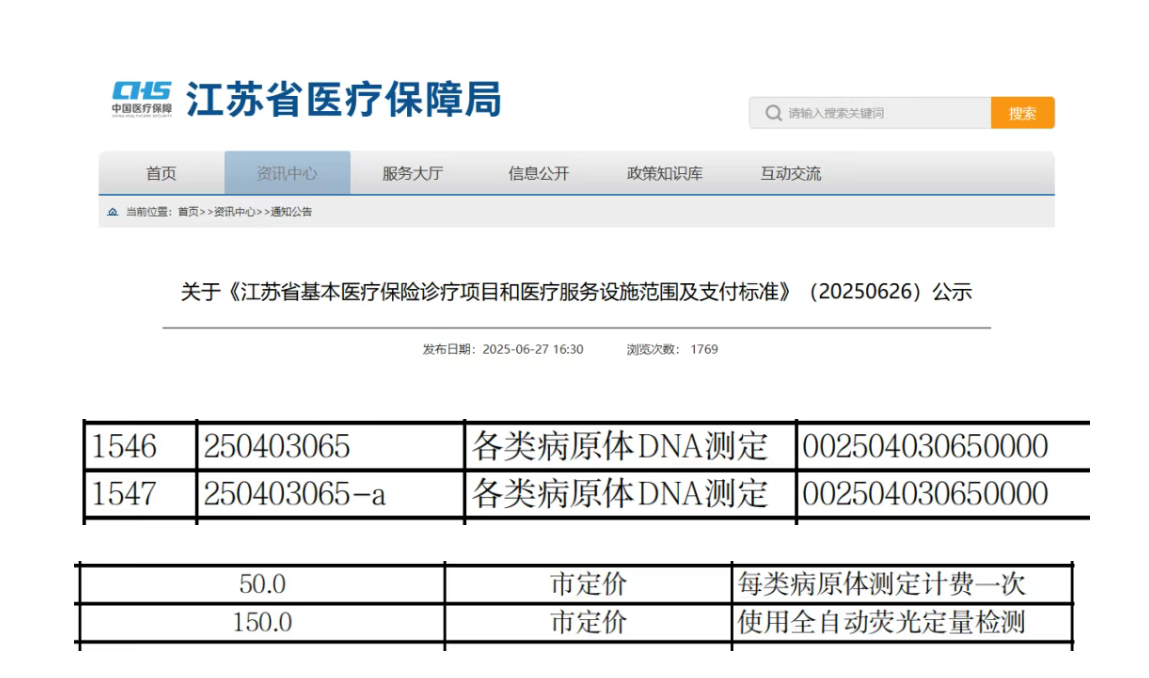
Task: Click the 江苏省医疗保障局 site title
Action: 343,100
